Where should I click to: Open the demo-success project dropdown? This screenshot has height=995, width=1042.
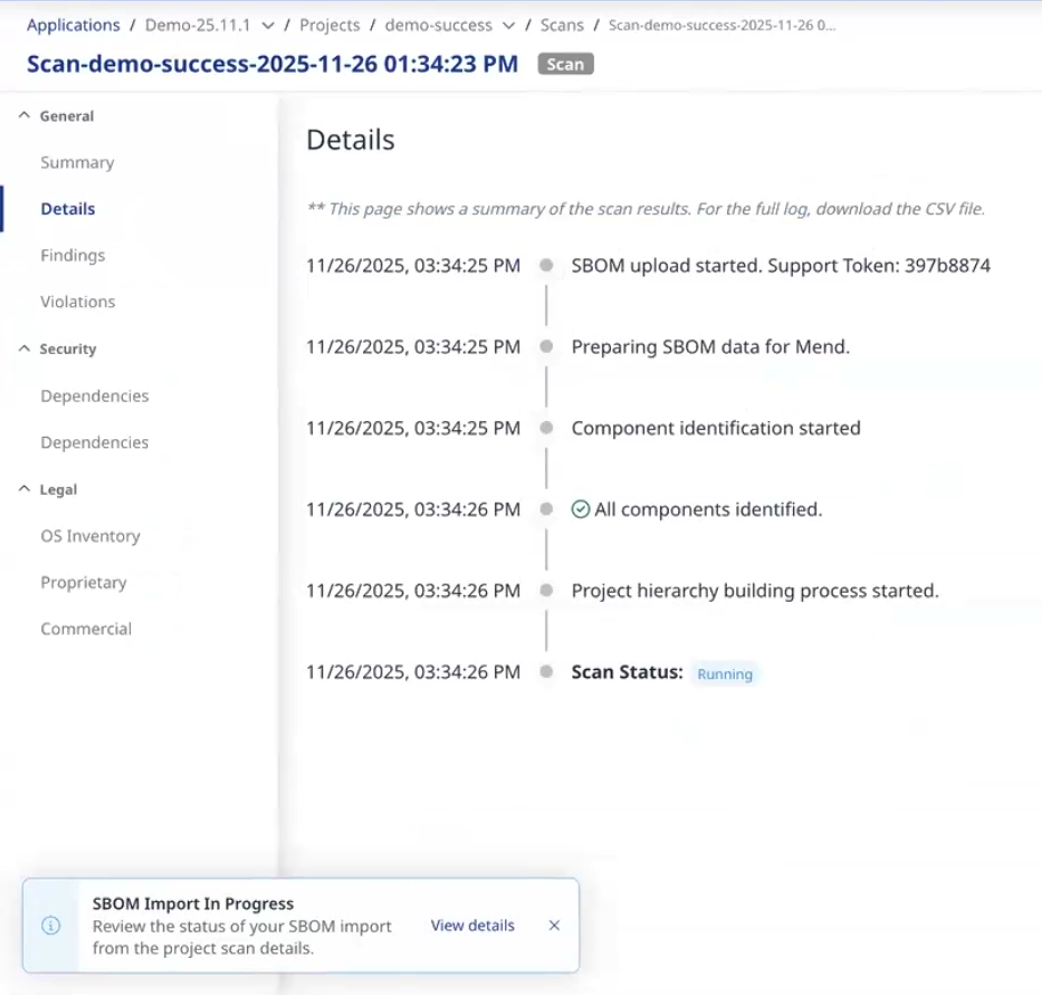(508, 26)
